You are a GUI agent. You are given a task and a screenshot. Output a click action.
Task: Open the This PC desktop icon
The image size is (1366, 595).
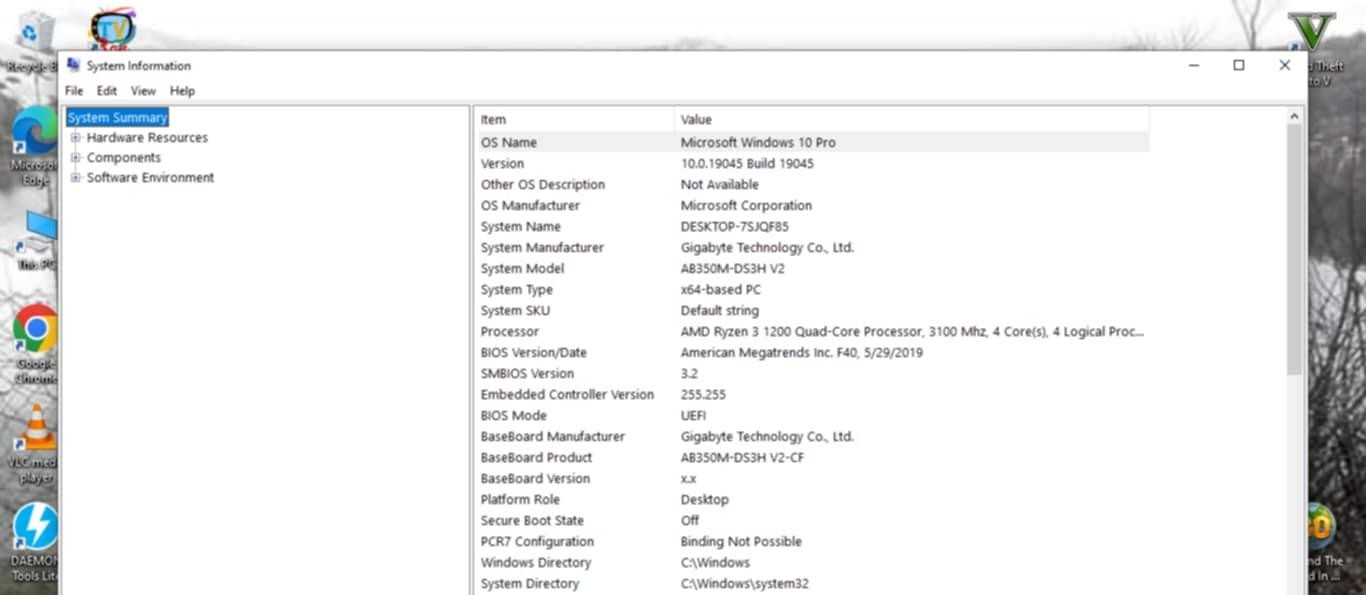pyautogui.click(x=38, y=232)
